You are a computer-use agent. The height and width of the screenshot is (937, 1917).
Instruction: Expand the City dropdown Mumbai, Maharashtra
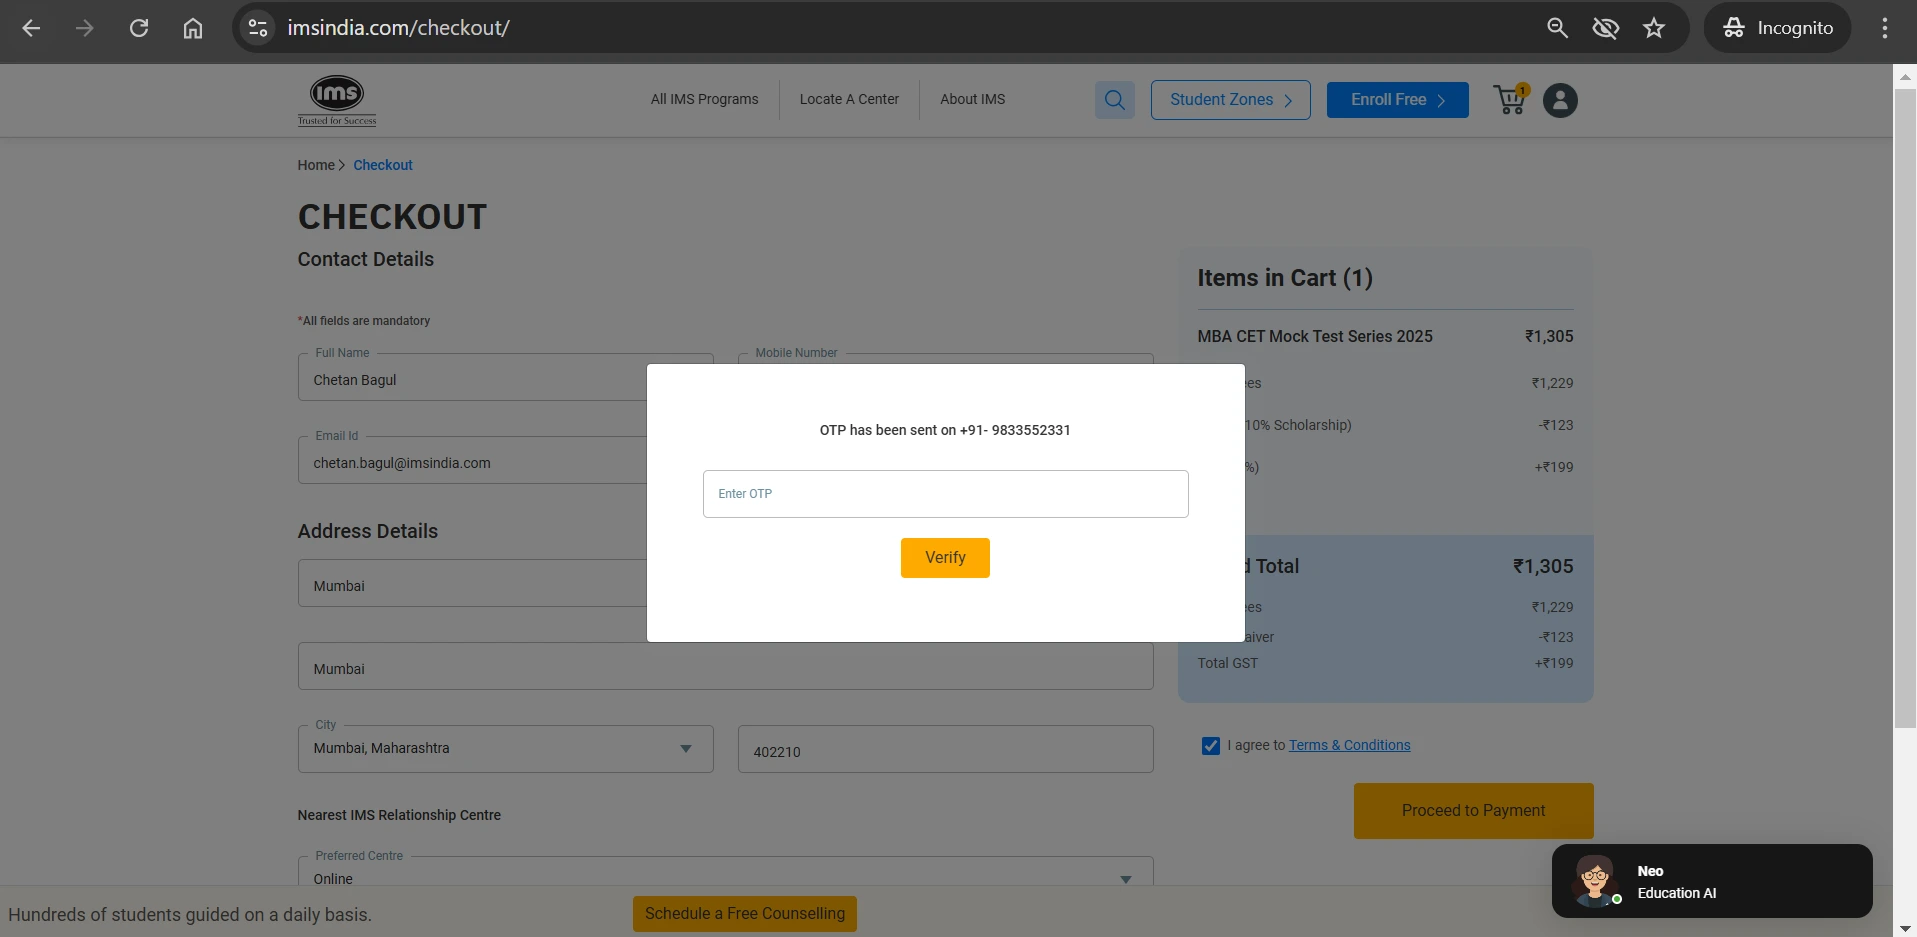[x=506, y=749]
